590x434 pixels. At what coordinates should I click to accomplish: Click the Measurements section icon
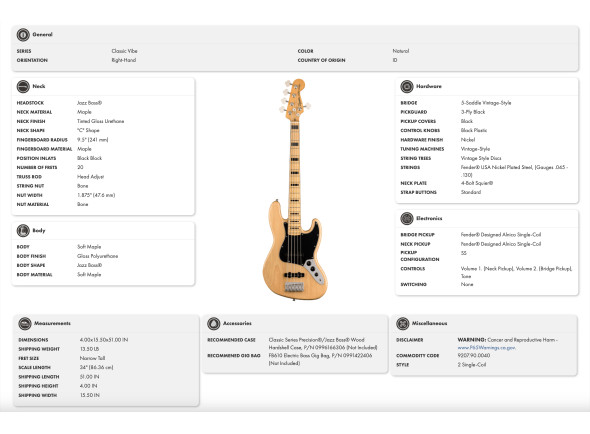click(25, 323)
